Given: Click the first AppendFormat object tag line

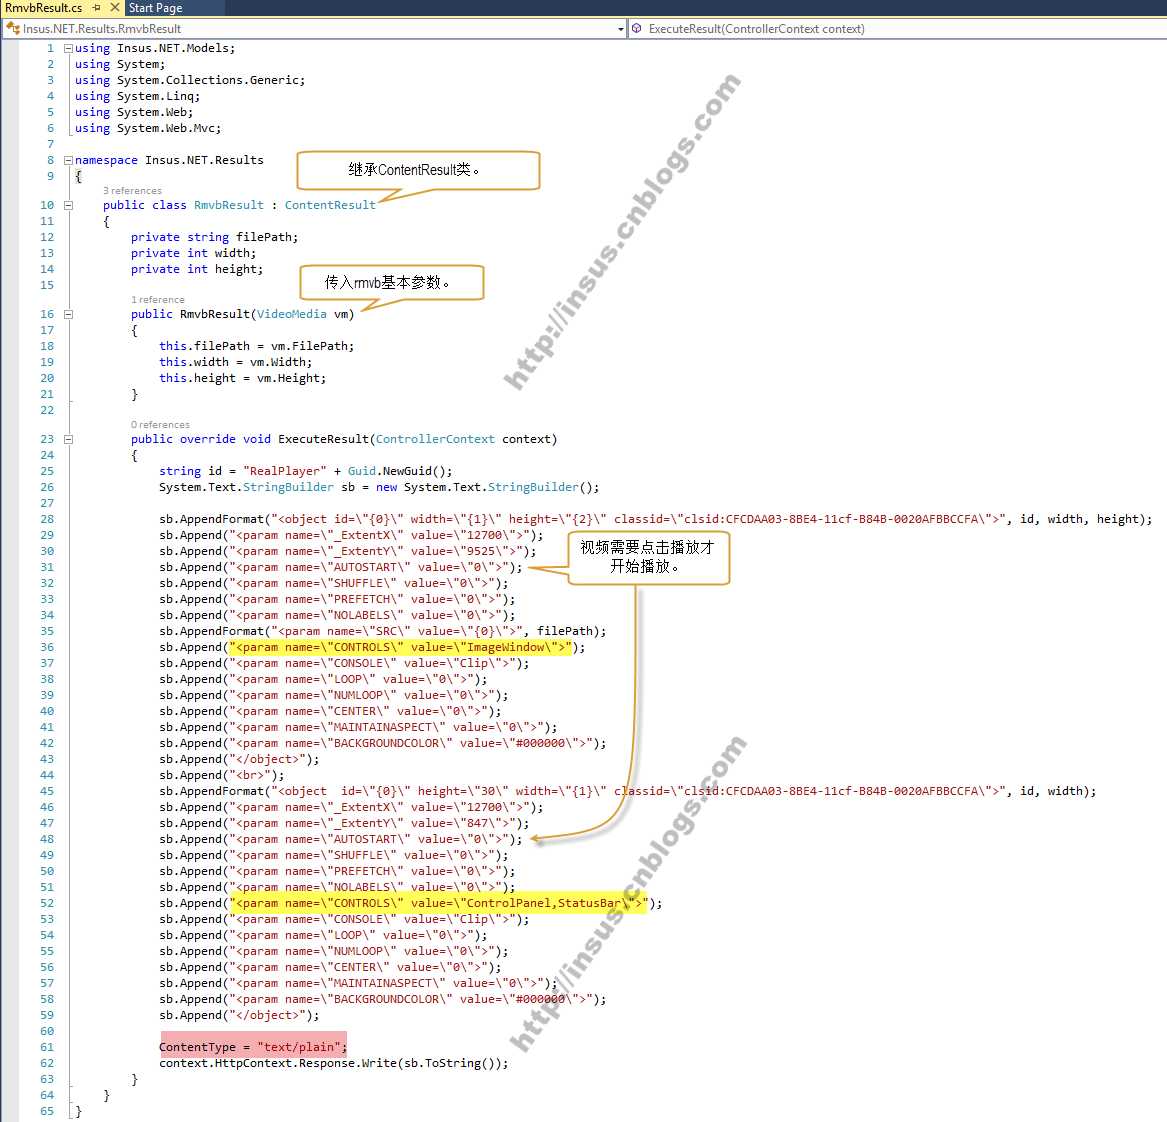Looking at the screenshot, I should 656,519.
